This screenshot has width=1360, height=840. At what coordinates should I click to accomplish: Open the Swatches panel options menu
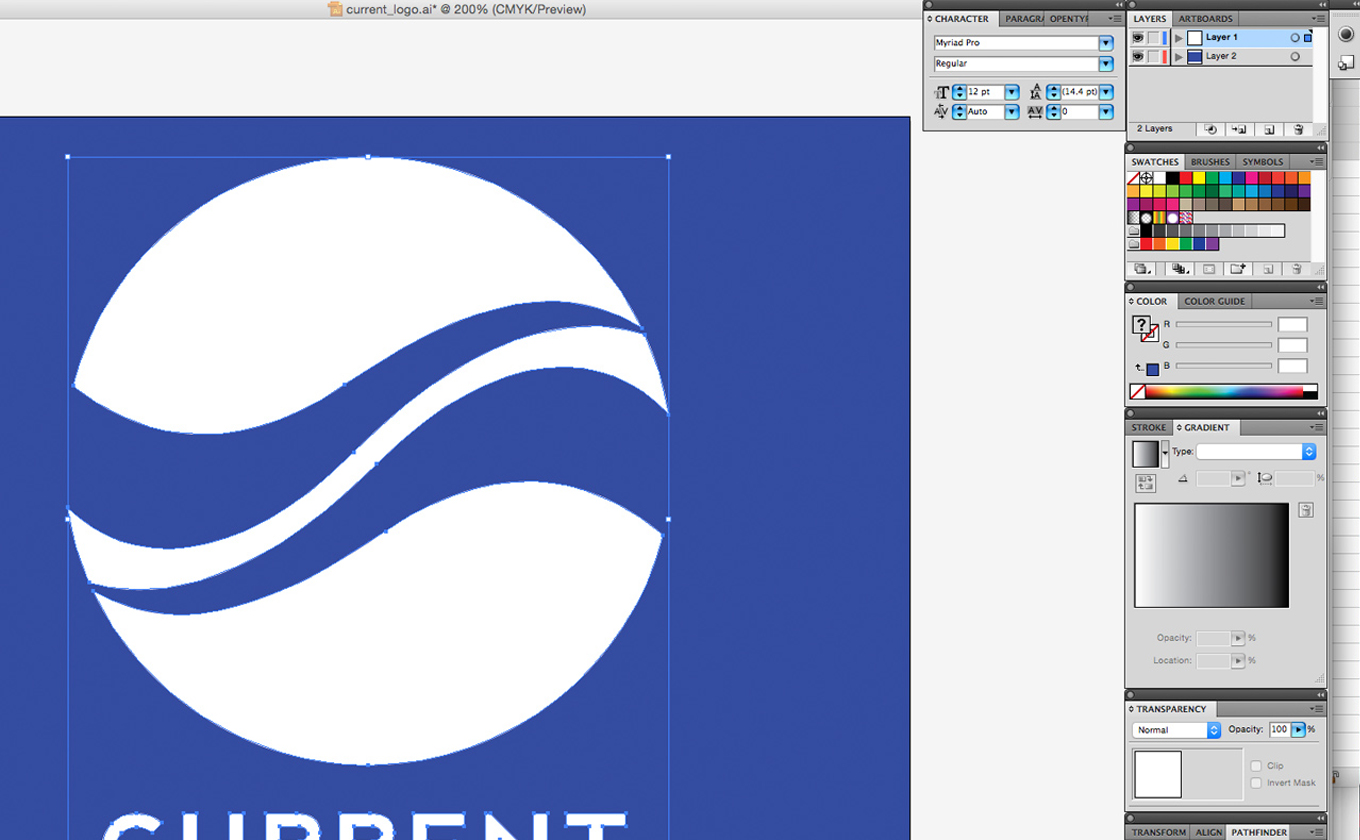pyautogui.click(x=1316, y=162)
